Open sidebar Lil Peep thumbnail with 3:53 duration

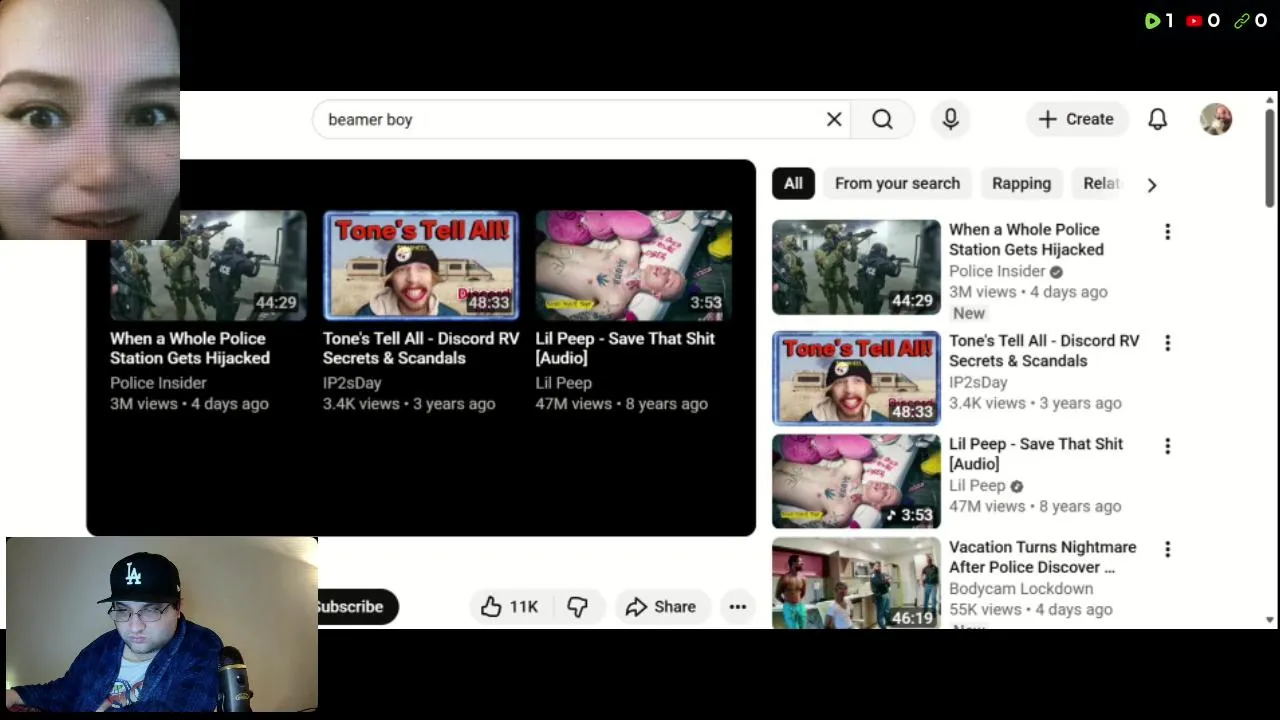pyautogui.click(x=856, y=481)
